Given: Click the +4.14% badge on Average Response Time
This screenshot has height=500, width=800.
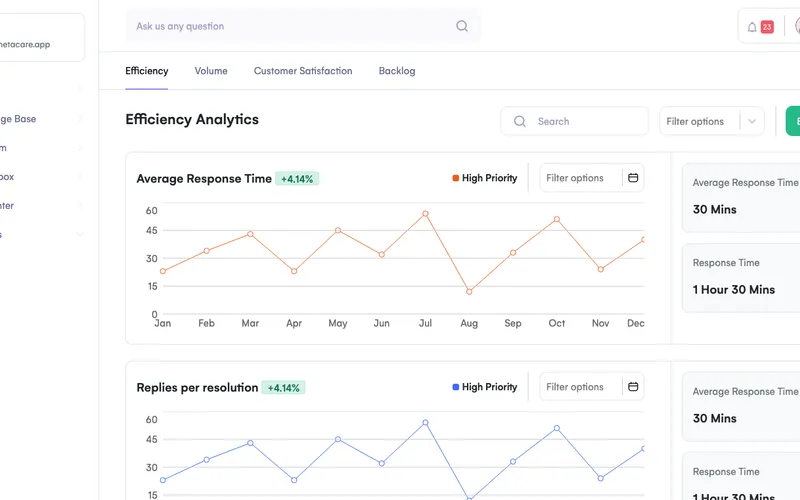Looking at the screenshot, I should pyautogui.click(x=297, y=179).
